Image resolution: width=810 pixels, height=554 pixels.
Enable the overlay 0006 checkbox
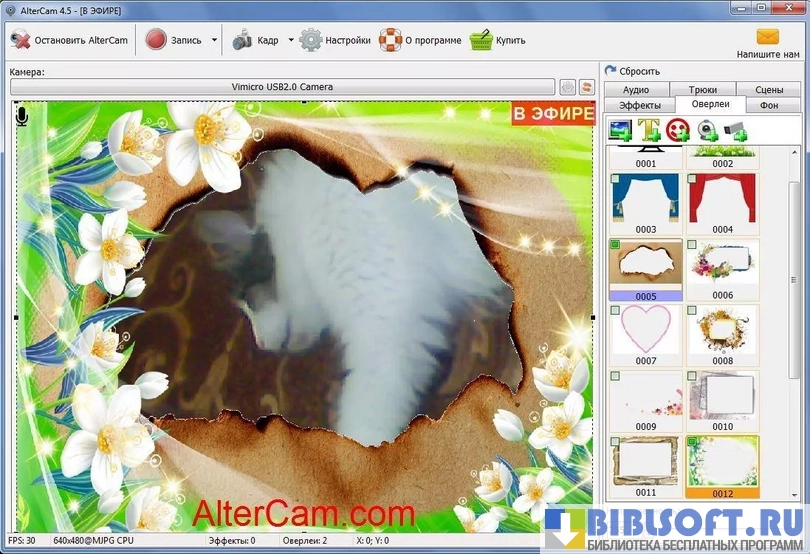pos(692,244)
